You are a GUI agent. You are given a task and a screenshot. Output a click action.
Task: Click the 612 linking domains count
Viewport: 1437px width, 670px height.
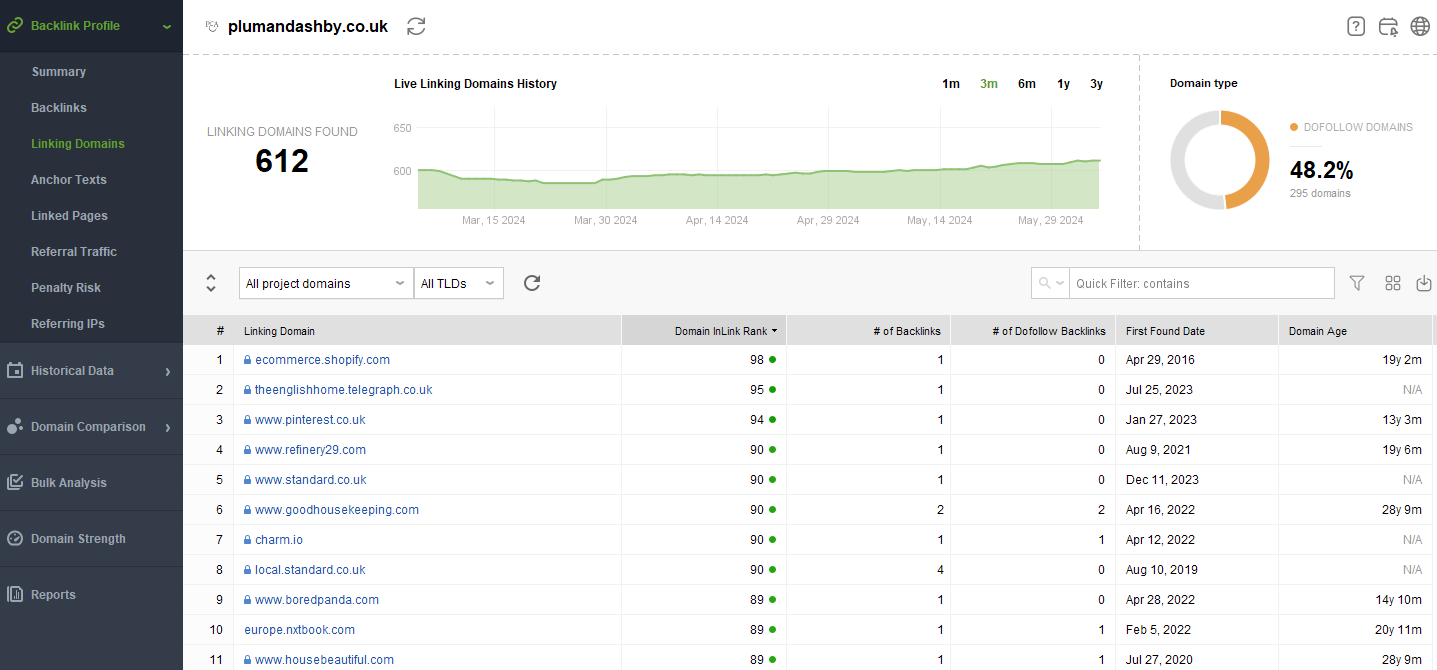tap(282, 161)
